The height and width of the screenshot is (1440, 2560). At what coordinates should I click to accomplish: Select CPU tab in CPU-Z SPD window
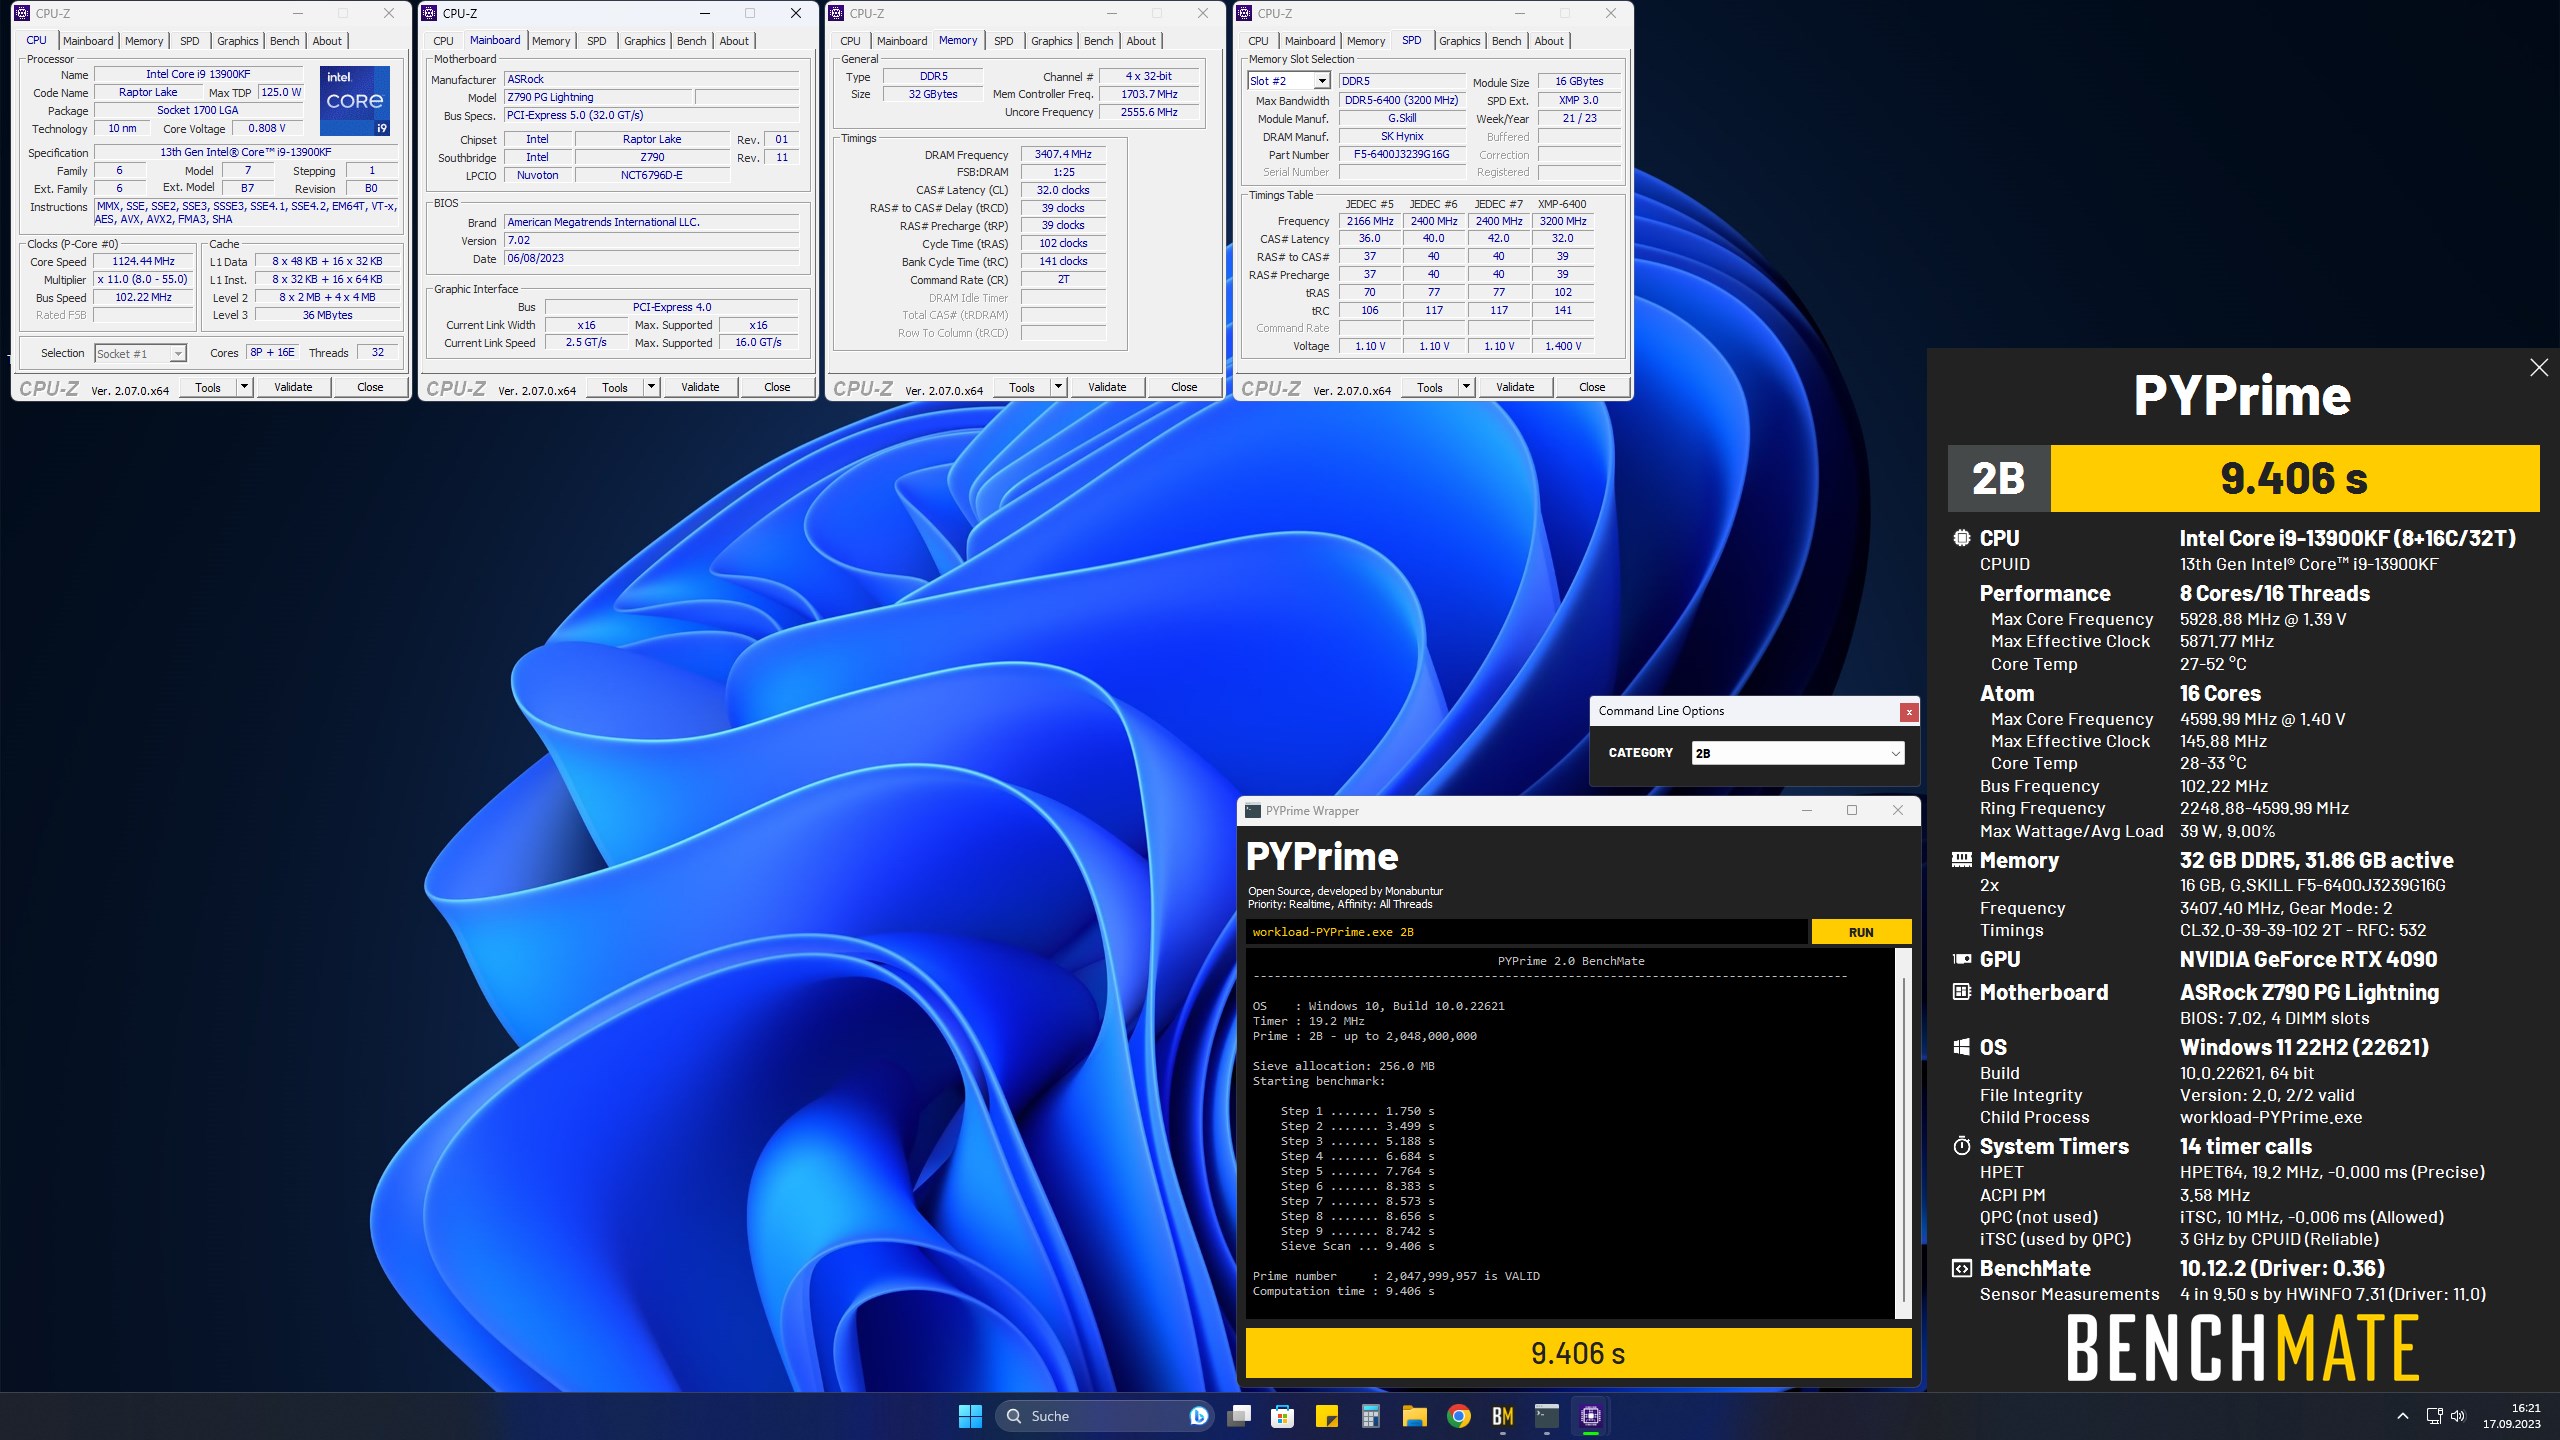point(1258,41)
